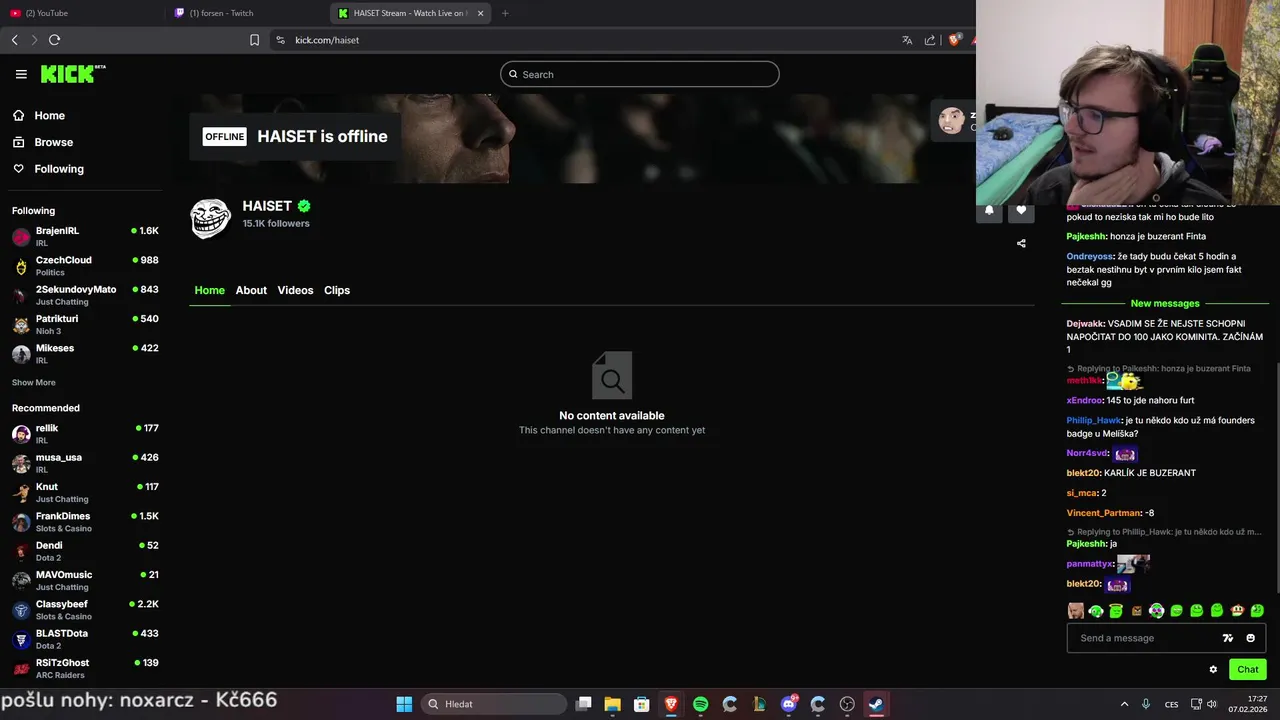The width and height of the screenshot is (1280, 720).
Task: Open Patrikturi channel
Action: (x=85, y=324)
